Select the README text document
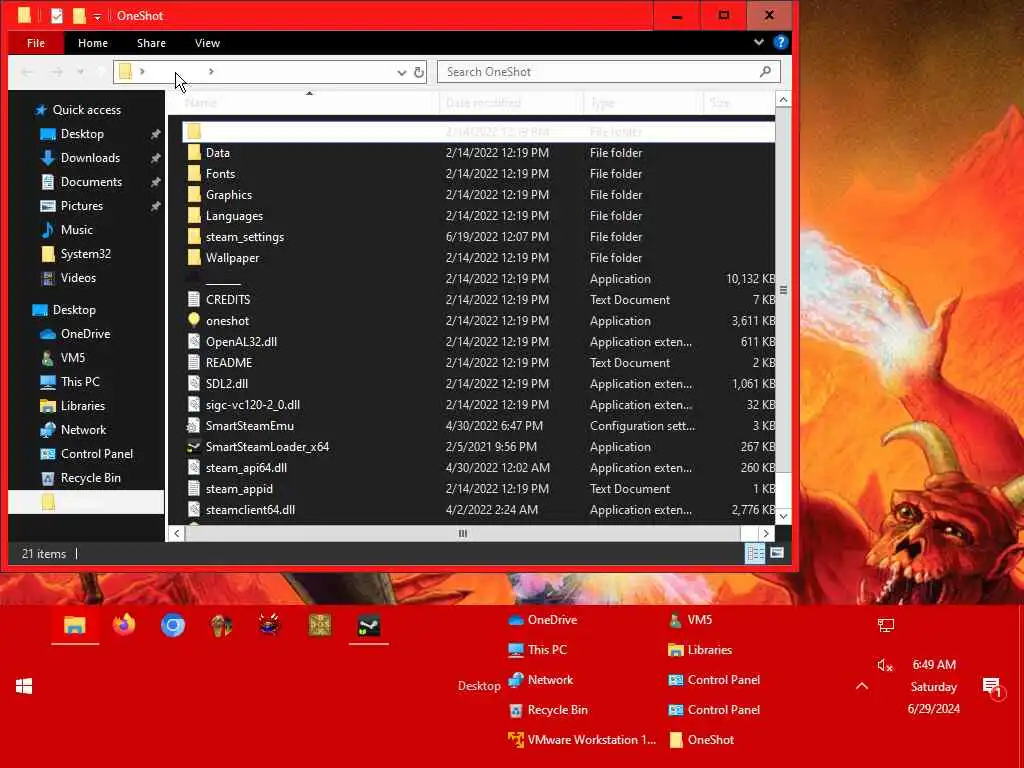Image resolution: width=1024 pixels, height=768 pixels. [229, 362]
